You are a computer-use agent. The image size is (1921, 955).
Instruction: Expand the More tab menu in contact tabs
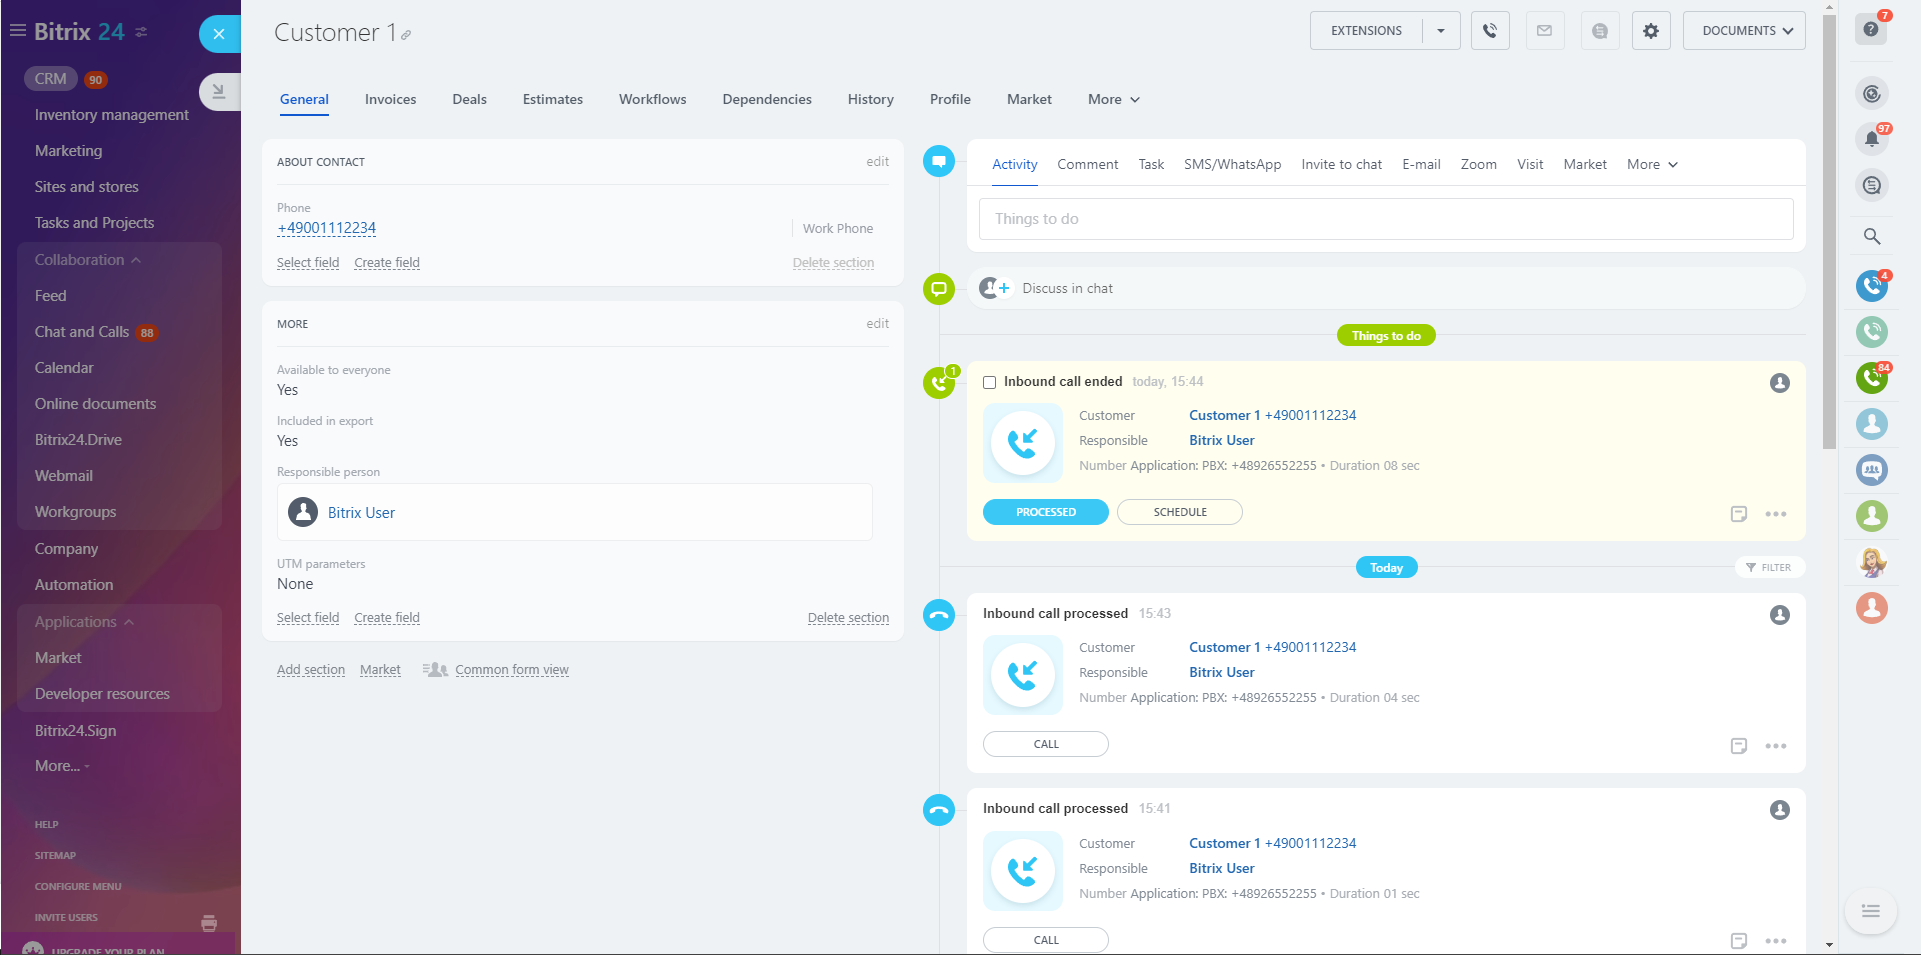[1113, 99]
